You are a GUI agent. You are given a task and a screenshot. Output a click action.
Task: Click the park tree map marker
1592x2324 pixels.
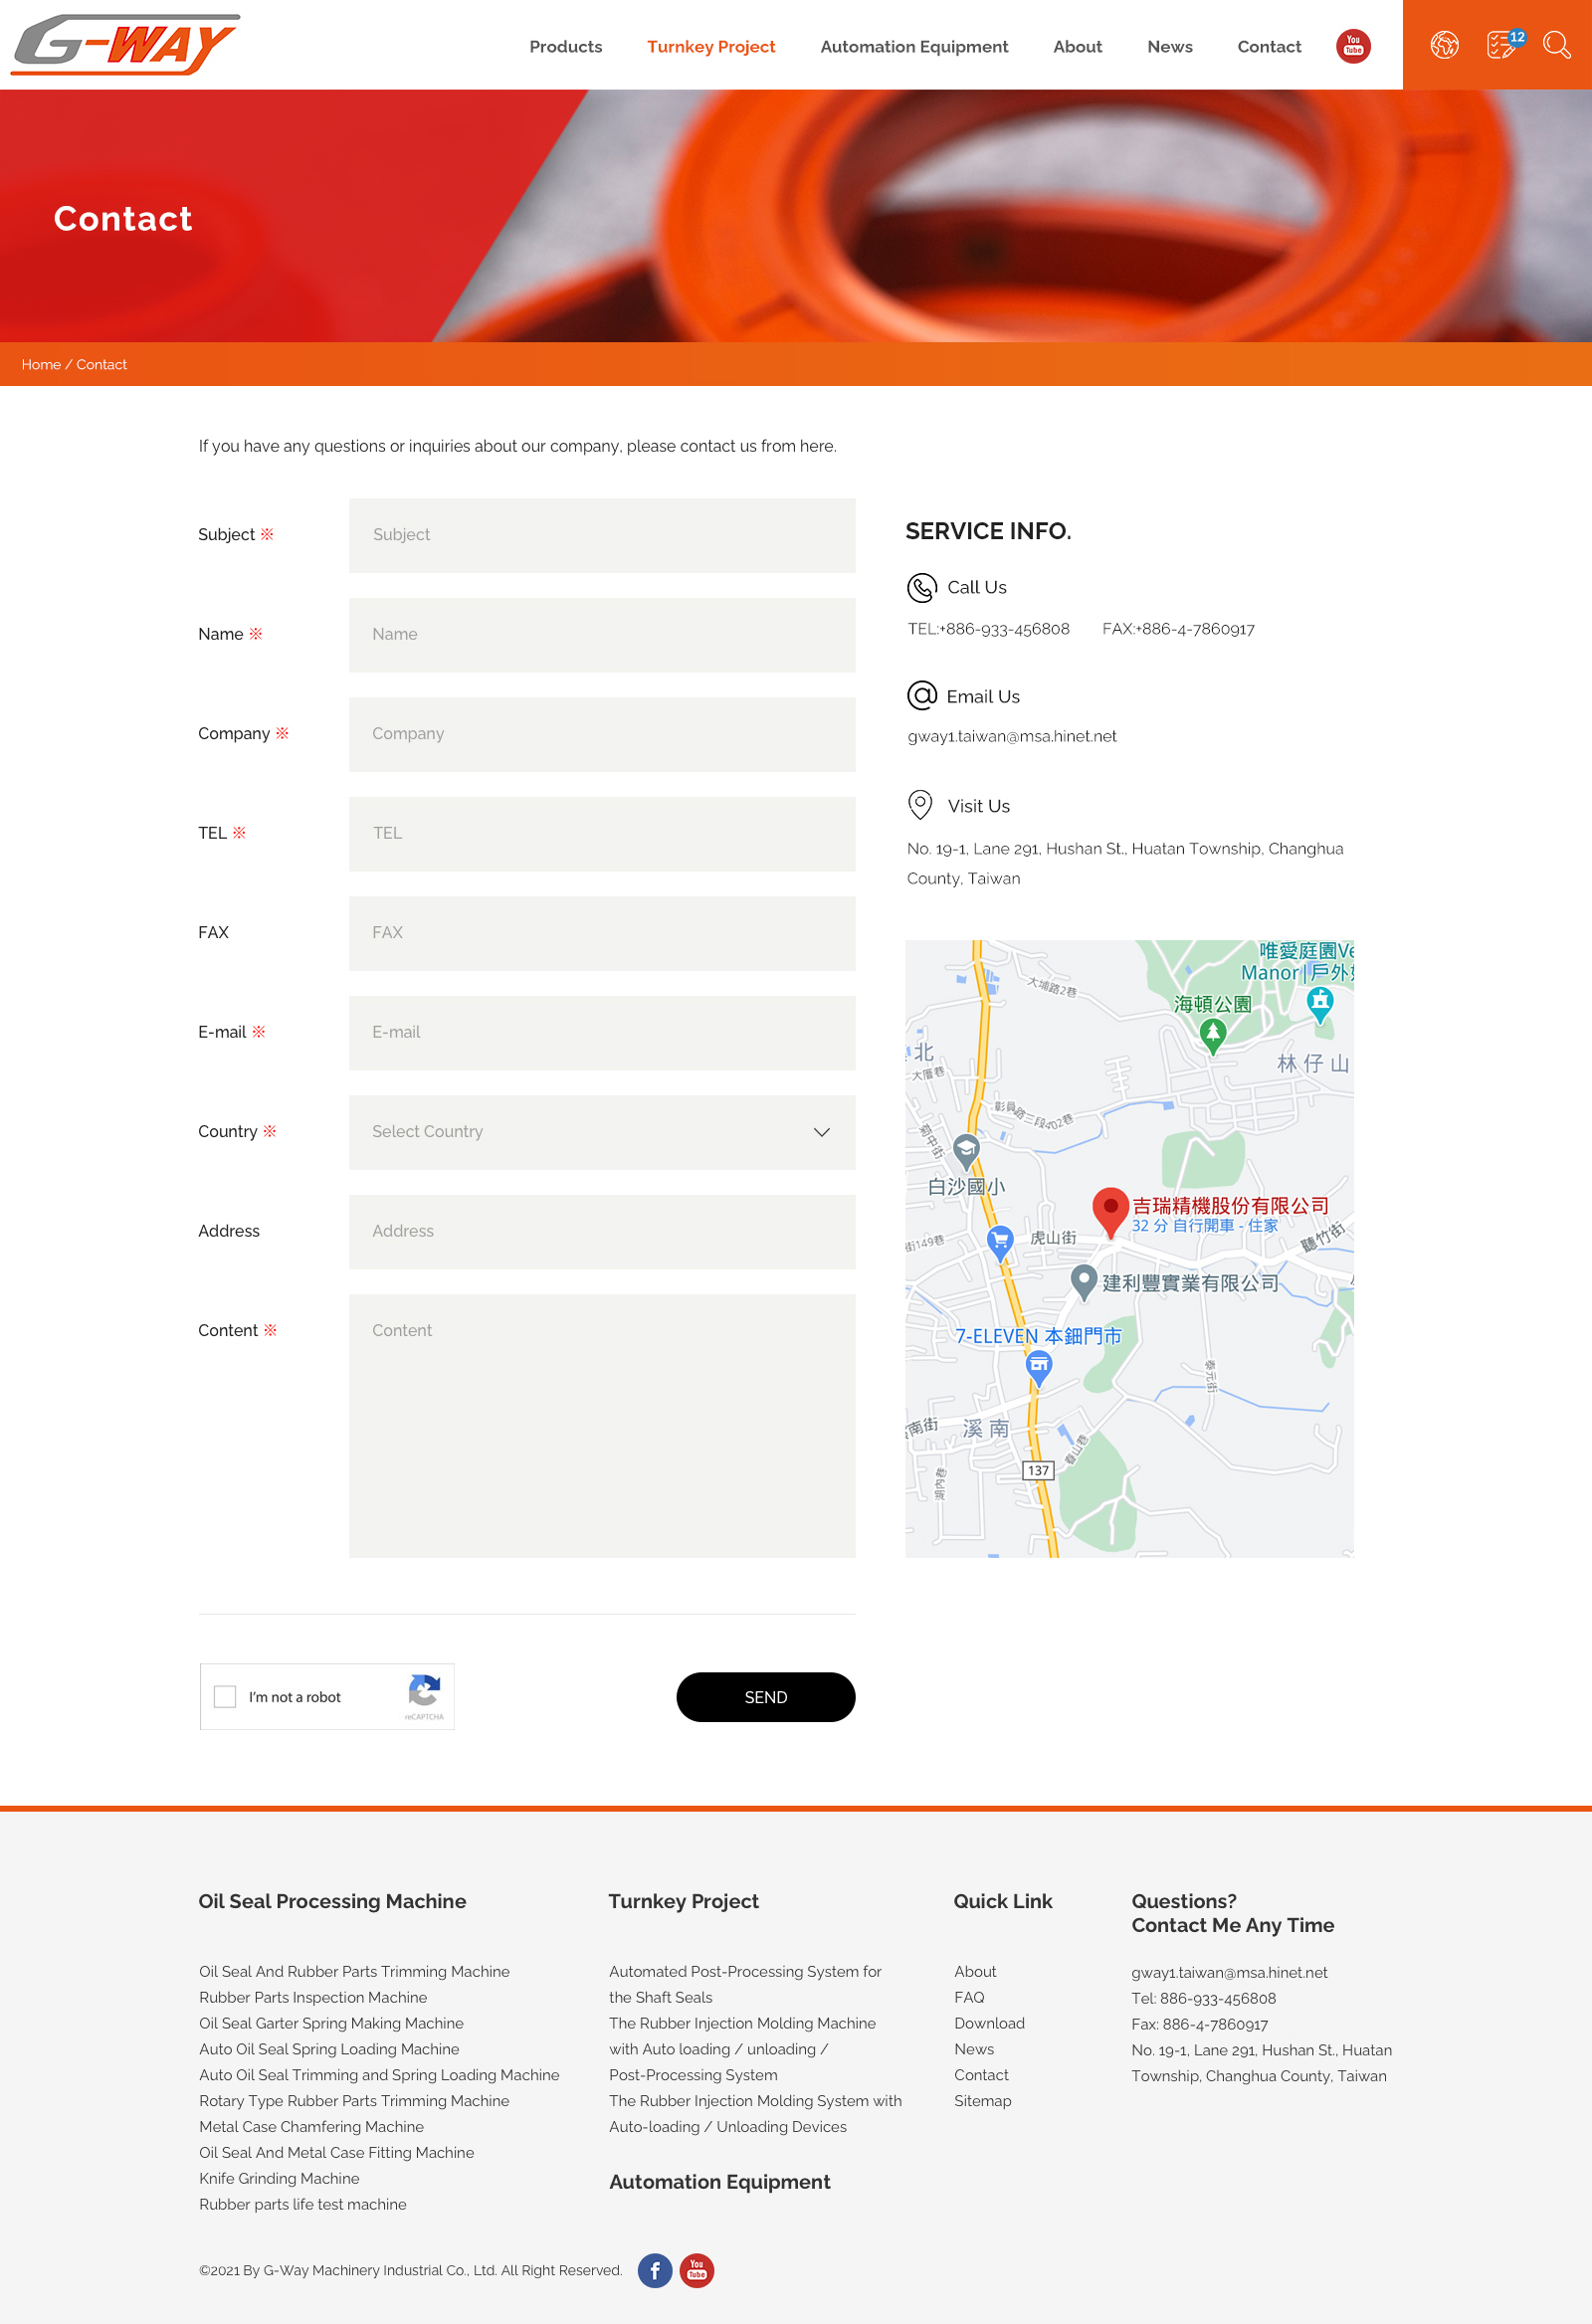1213,1036
